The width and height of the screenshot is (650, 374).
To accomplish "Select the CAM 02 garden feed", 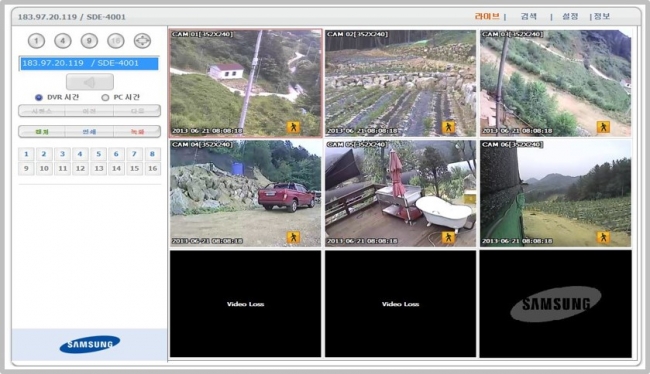I will pyautogui.click(x=400, y=83).
